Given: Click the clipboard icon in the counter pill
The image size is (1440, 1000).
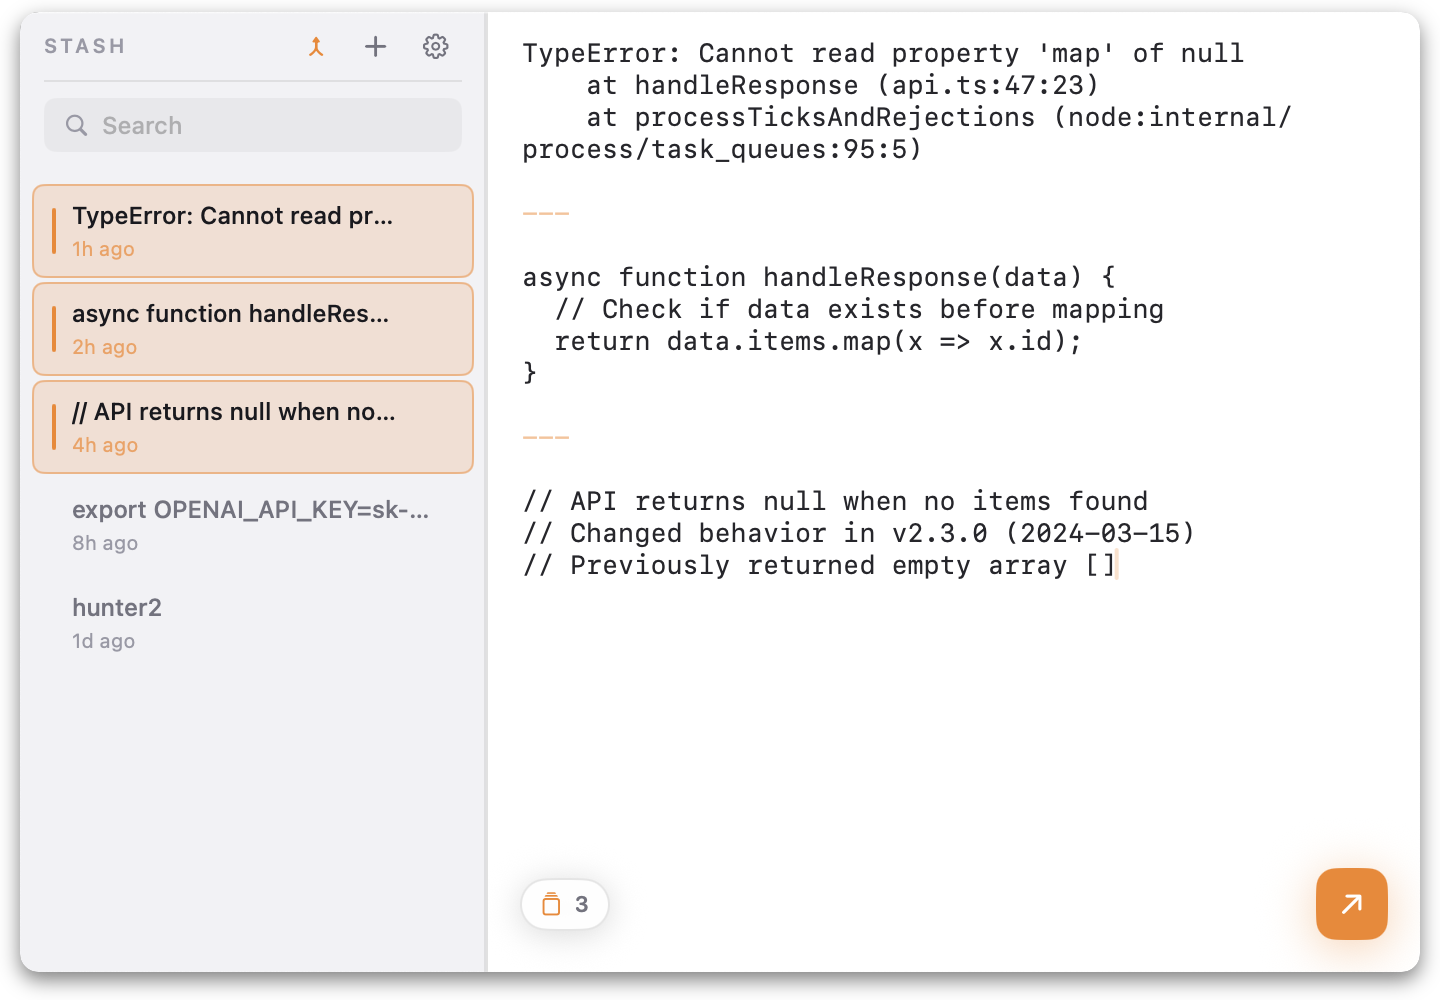Looking at the screenshot, I should (x=551, y=904).
